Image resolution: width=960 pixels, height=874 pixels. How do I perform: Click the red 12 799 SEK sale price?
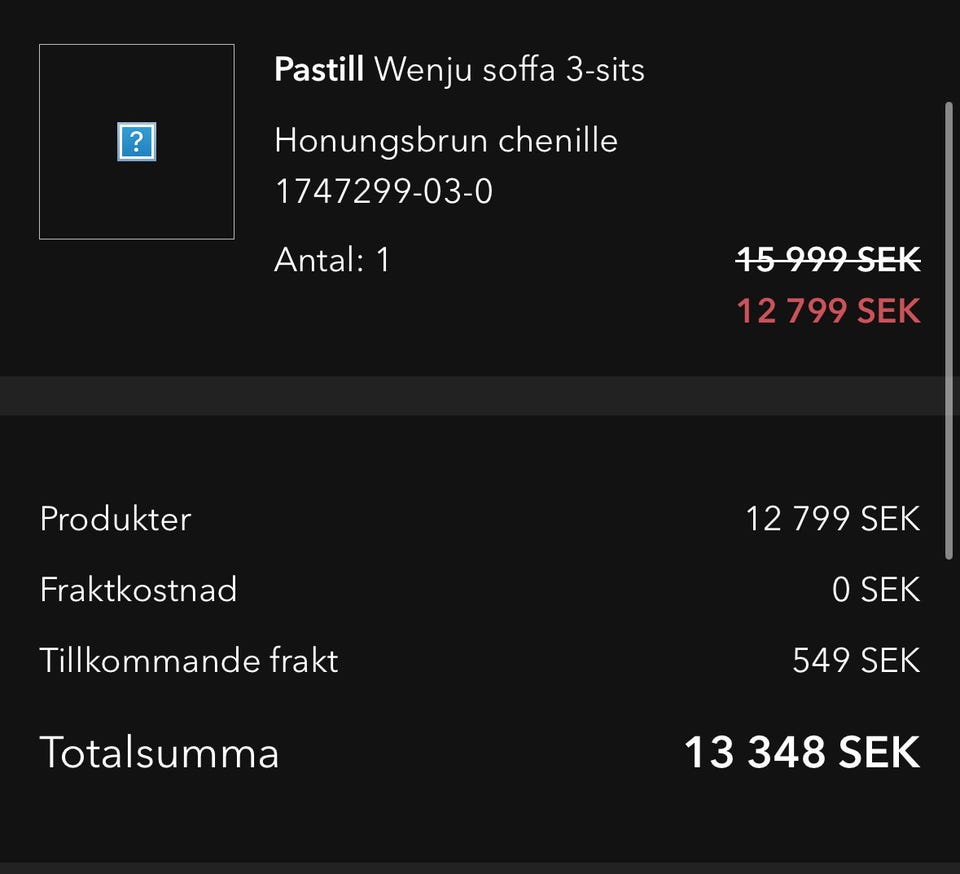click(828, 311)
